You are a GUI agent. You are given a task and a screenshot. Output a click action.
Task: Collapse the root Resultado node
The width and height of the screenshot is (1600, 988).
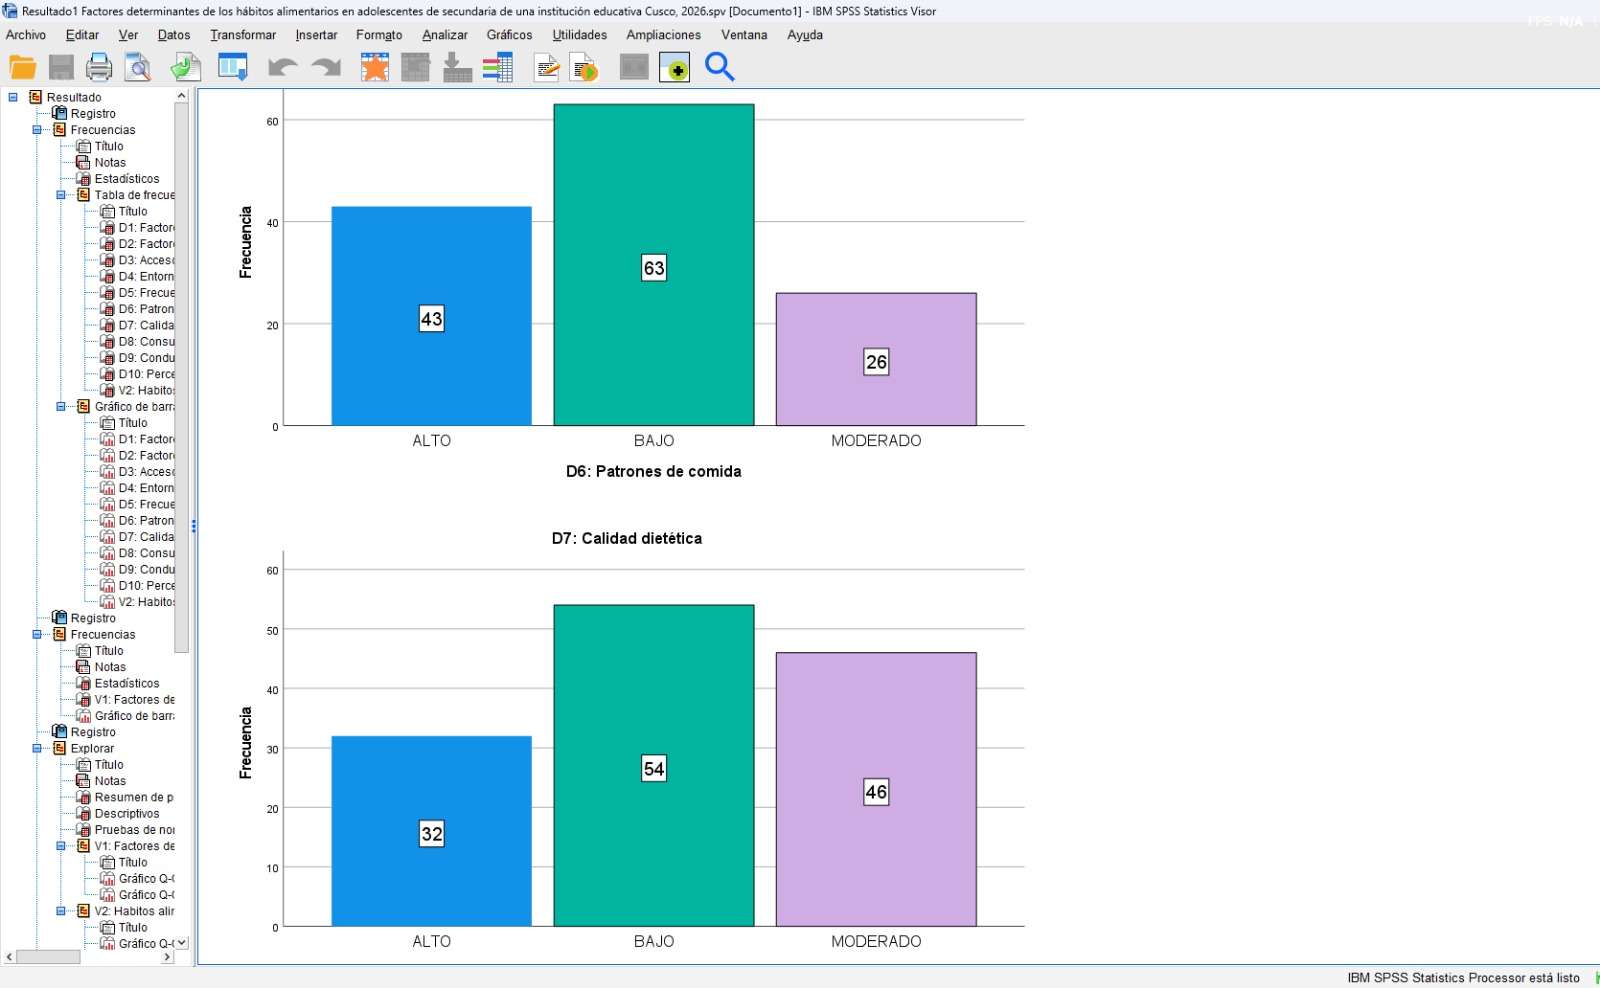(x=13, y=97)
